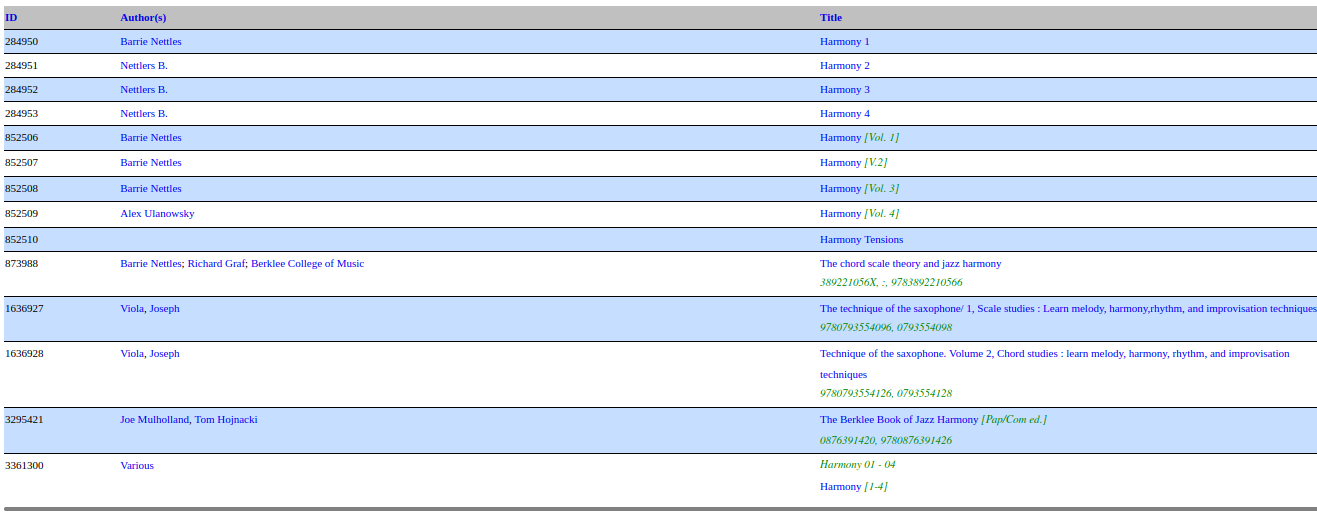Click ISBN text 9780793554096, 0793554098

(x=886, y=327)
